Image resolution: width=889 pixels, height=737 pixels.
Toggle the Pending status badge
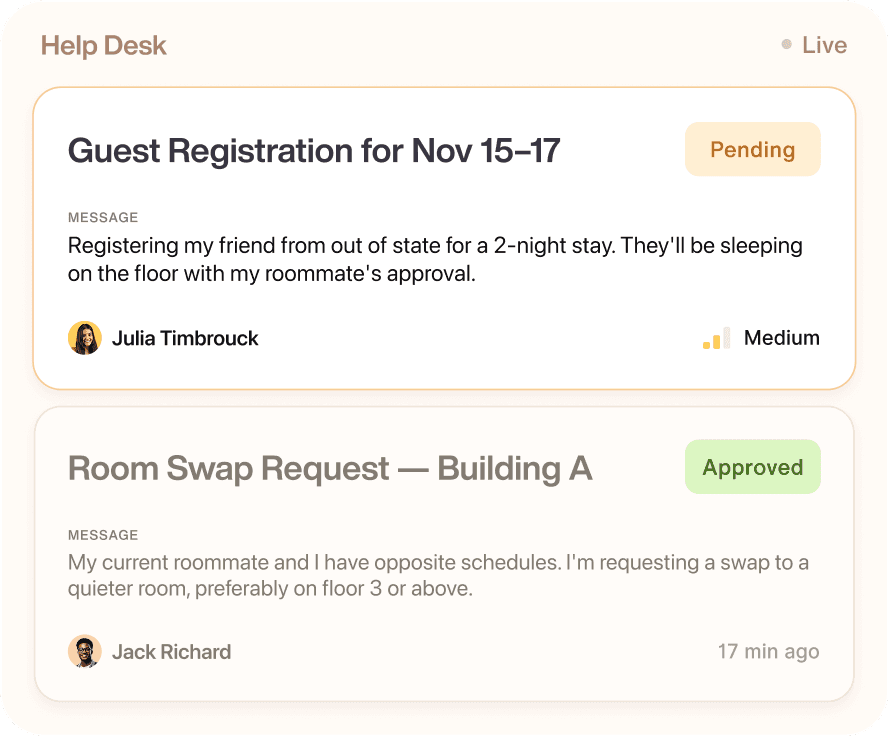[752, 149]
